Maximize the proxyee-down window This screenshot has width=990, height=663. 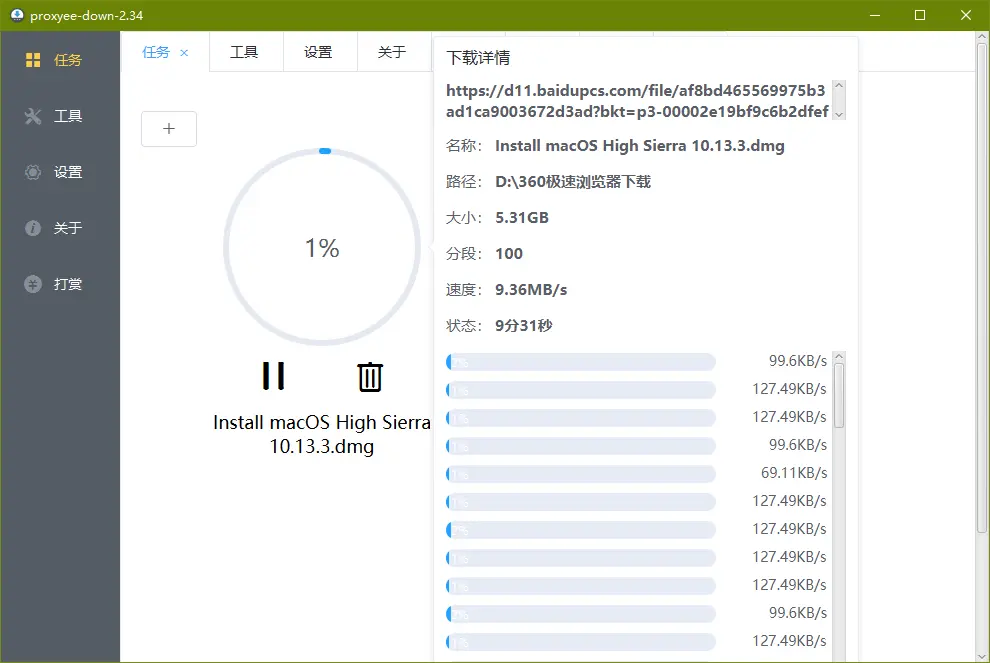(921, 15)
